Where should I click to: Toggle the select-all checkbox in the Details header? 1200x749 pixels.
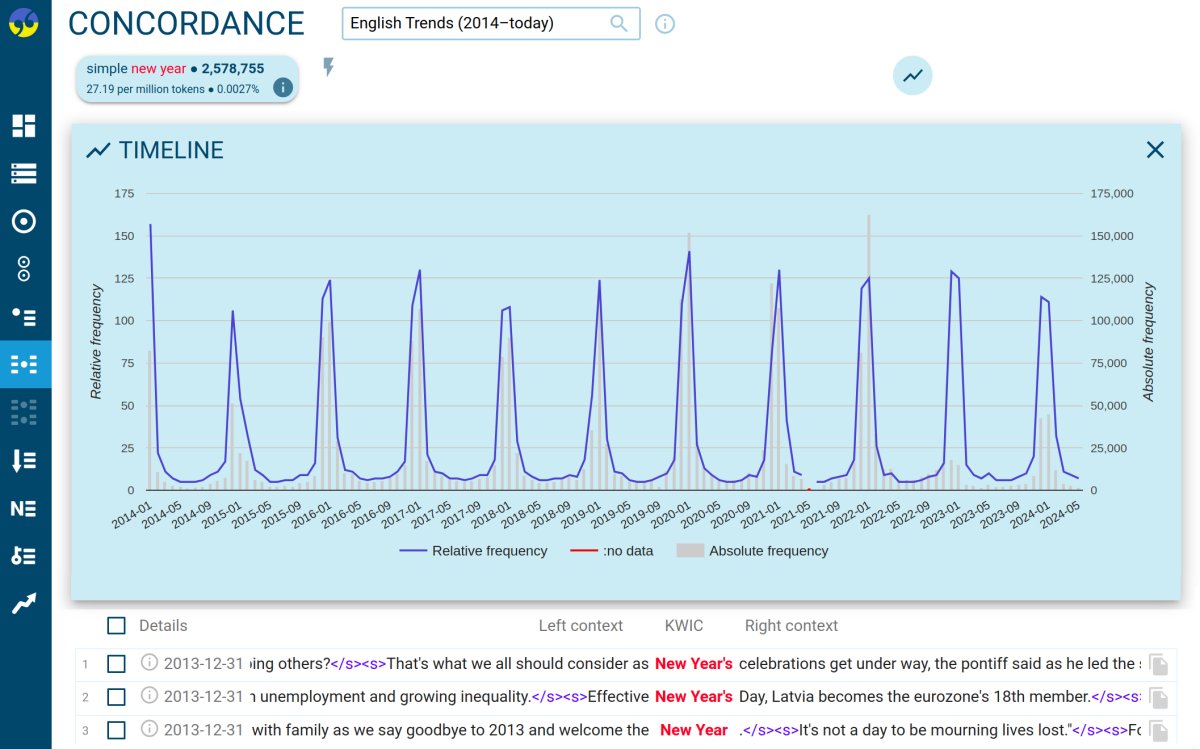tap(117, 625)
